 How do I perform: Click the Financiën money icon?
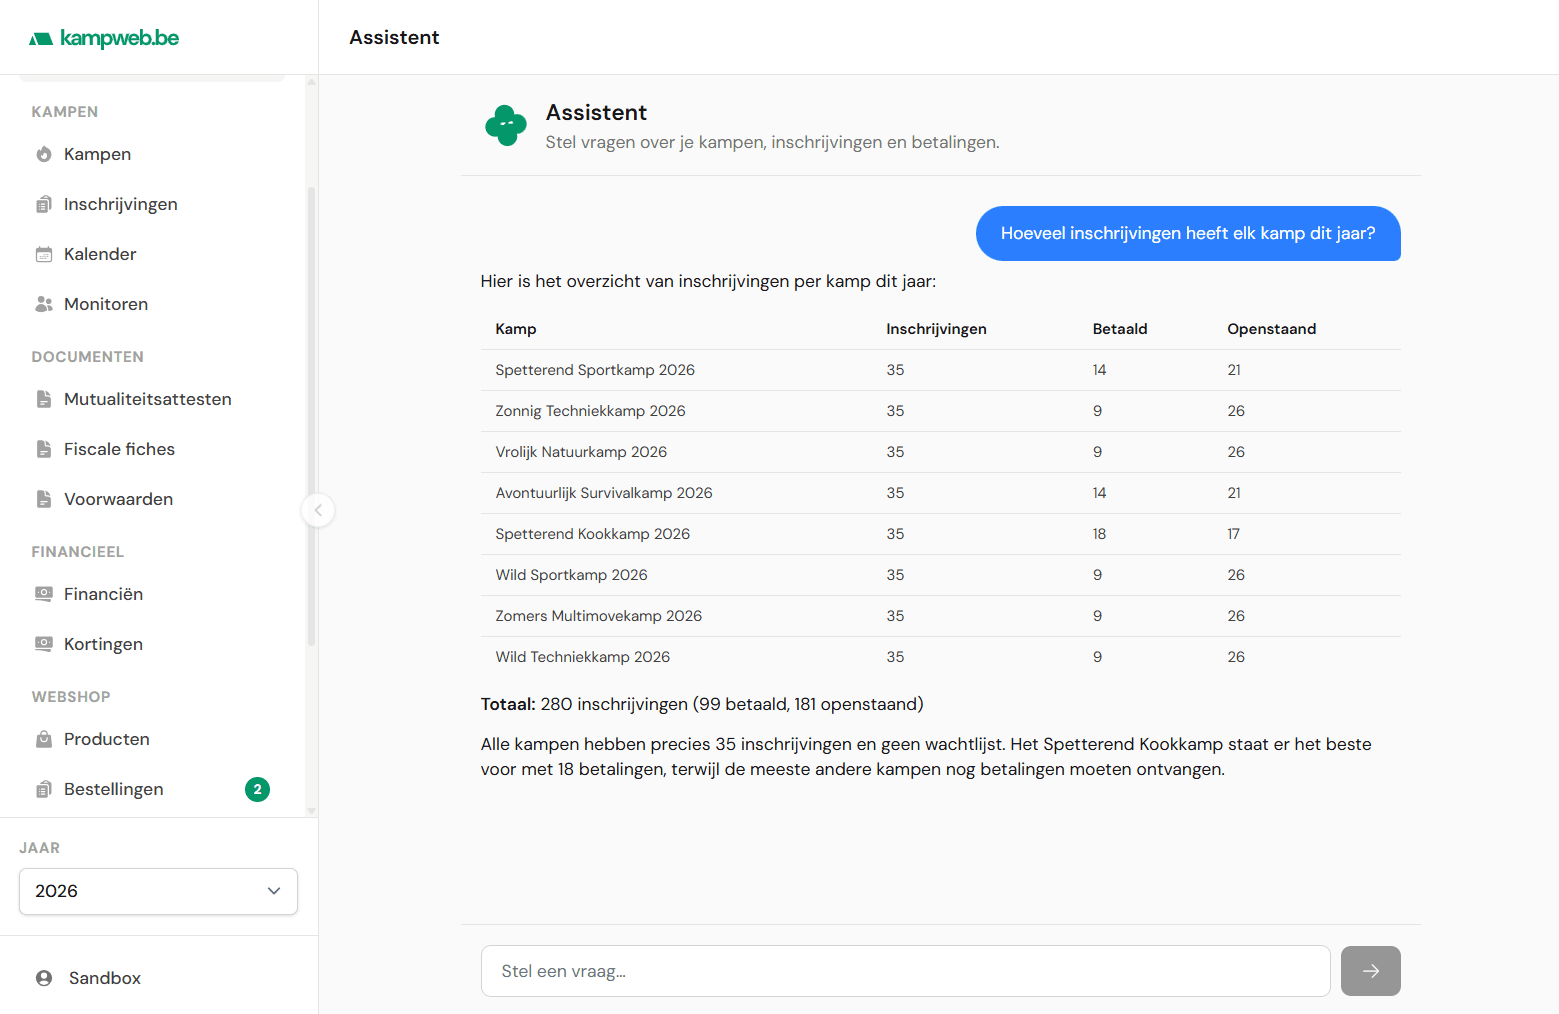tap(44, 594)
